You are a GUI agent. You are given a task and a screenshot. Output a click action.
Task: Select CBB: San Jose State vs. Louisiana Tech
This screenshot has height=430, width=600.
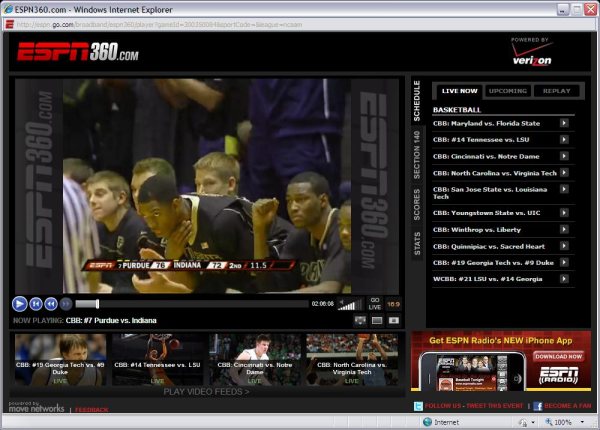tap(490, 193)
